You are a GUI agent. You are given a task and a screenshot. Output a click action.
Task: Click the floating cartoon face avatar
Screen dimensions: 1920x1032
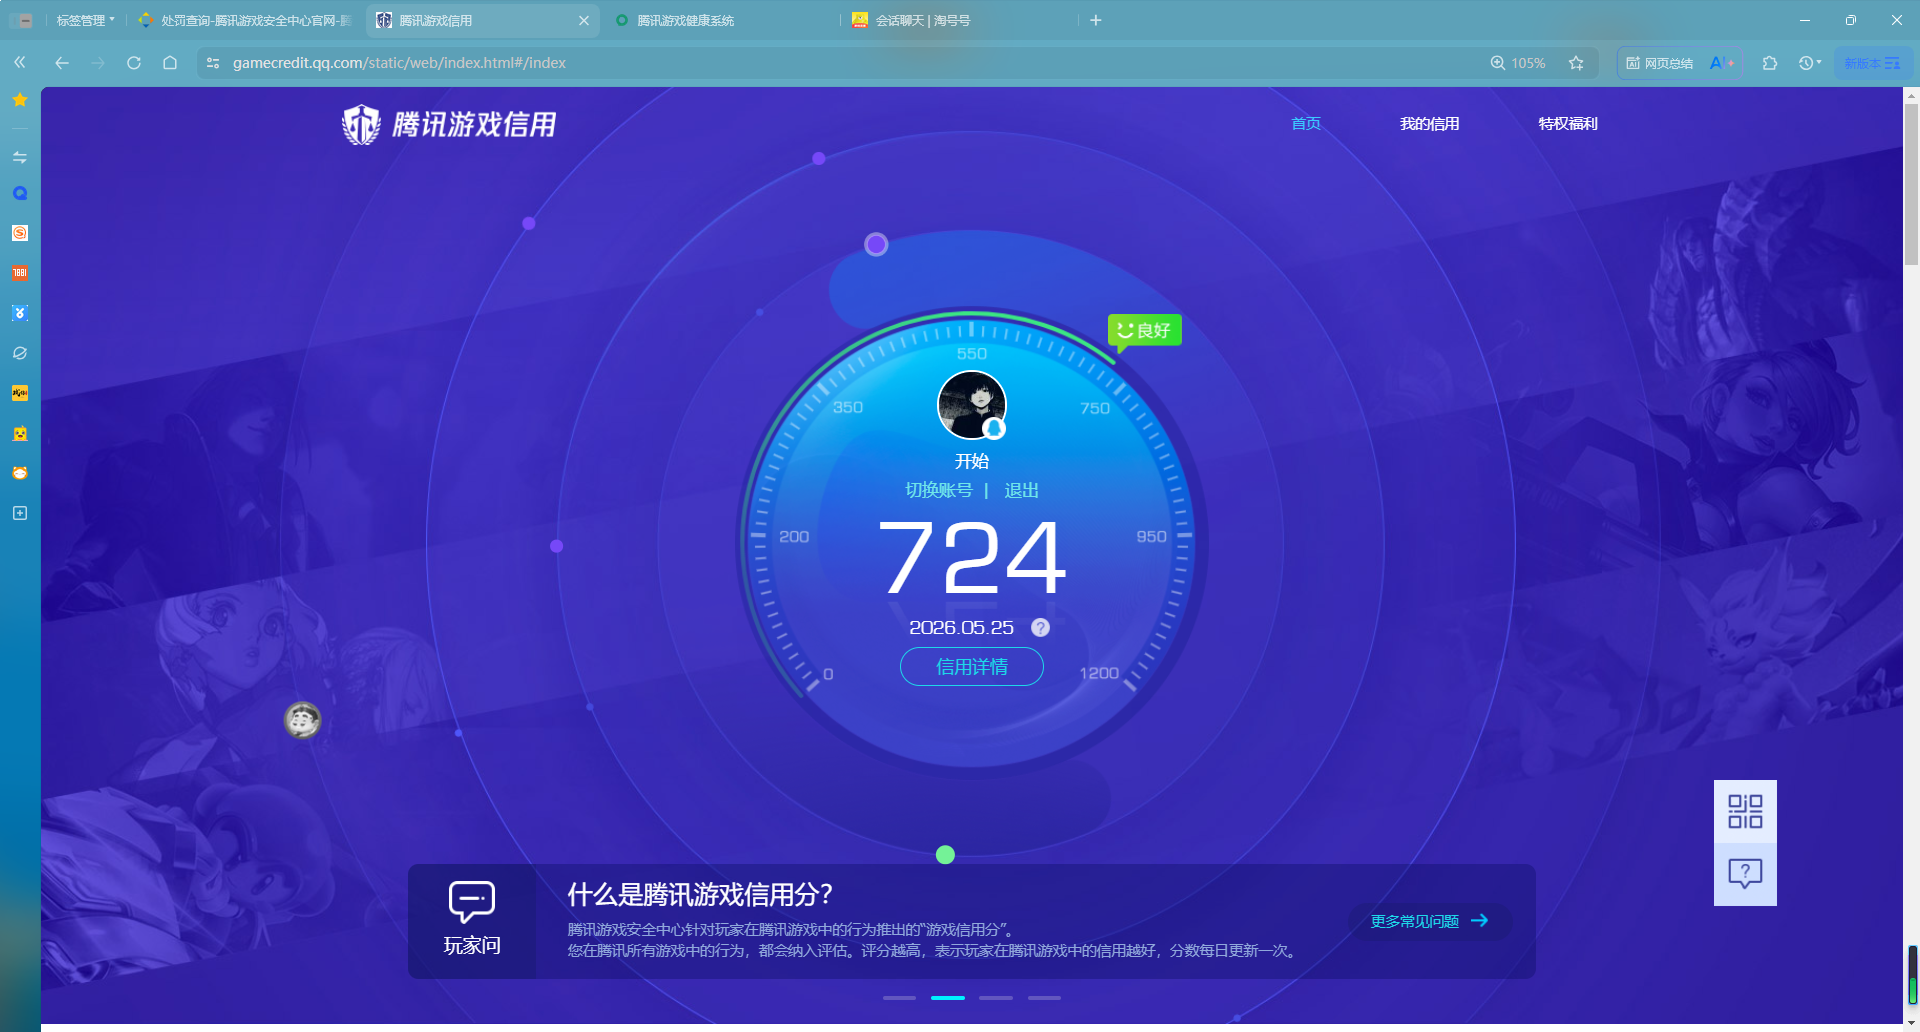coord(302,720)
